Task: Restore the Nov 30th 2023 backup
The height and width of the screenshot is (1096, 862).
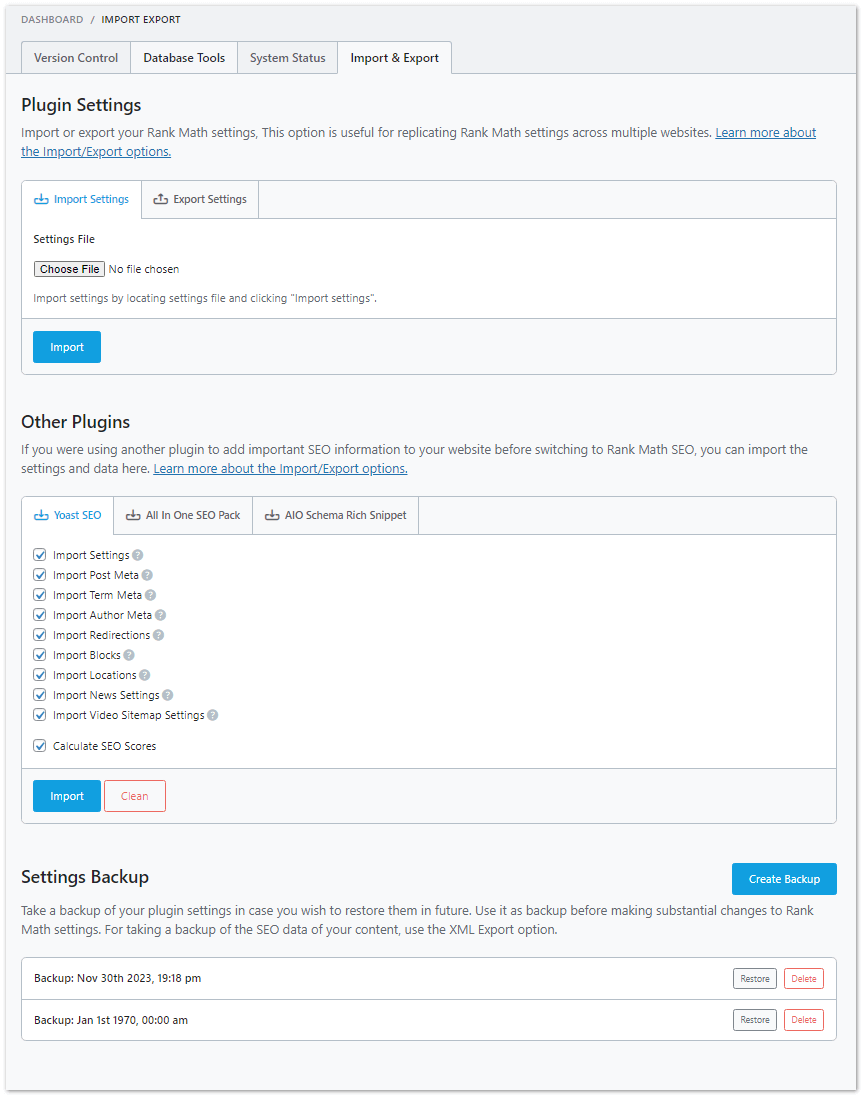Action: [x=754, y=978]
